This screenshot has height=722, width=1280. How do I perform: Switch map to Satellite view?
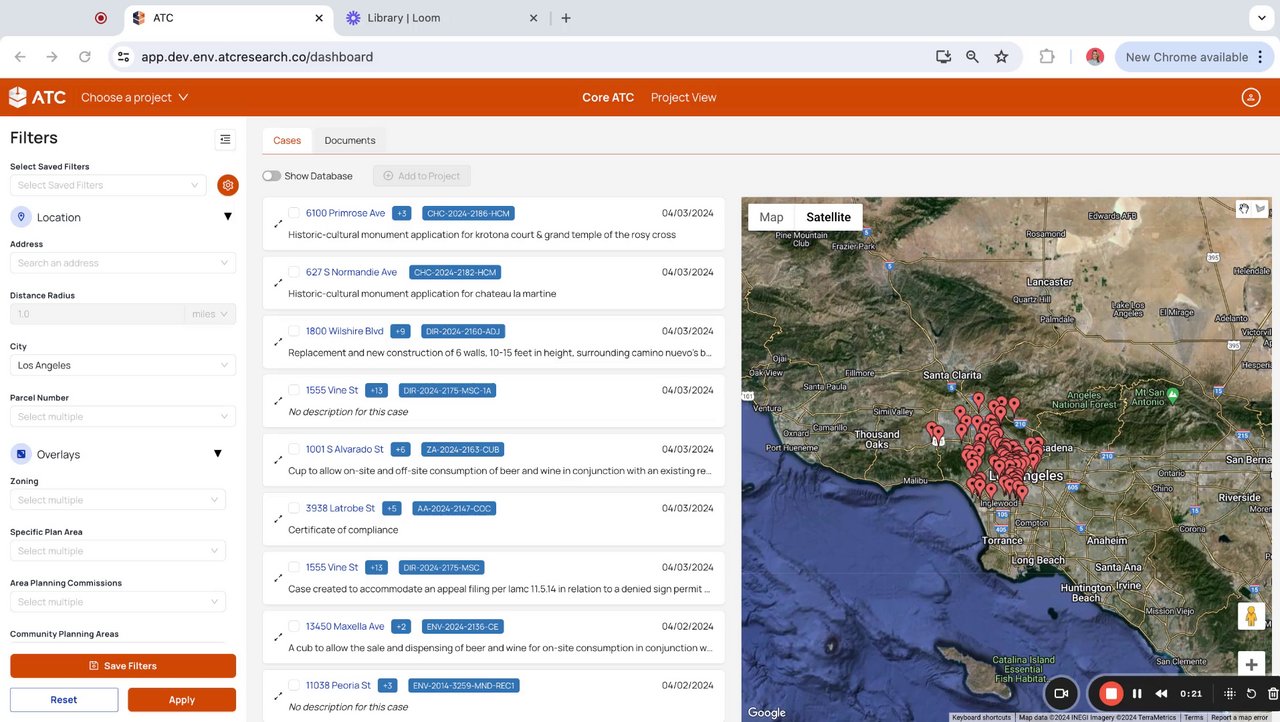(x=828, y=217)
